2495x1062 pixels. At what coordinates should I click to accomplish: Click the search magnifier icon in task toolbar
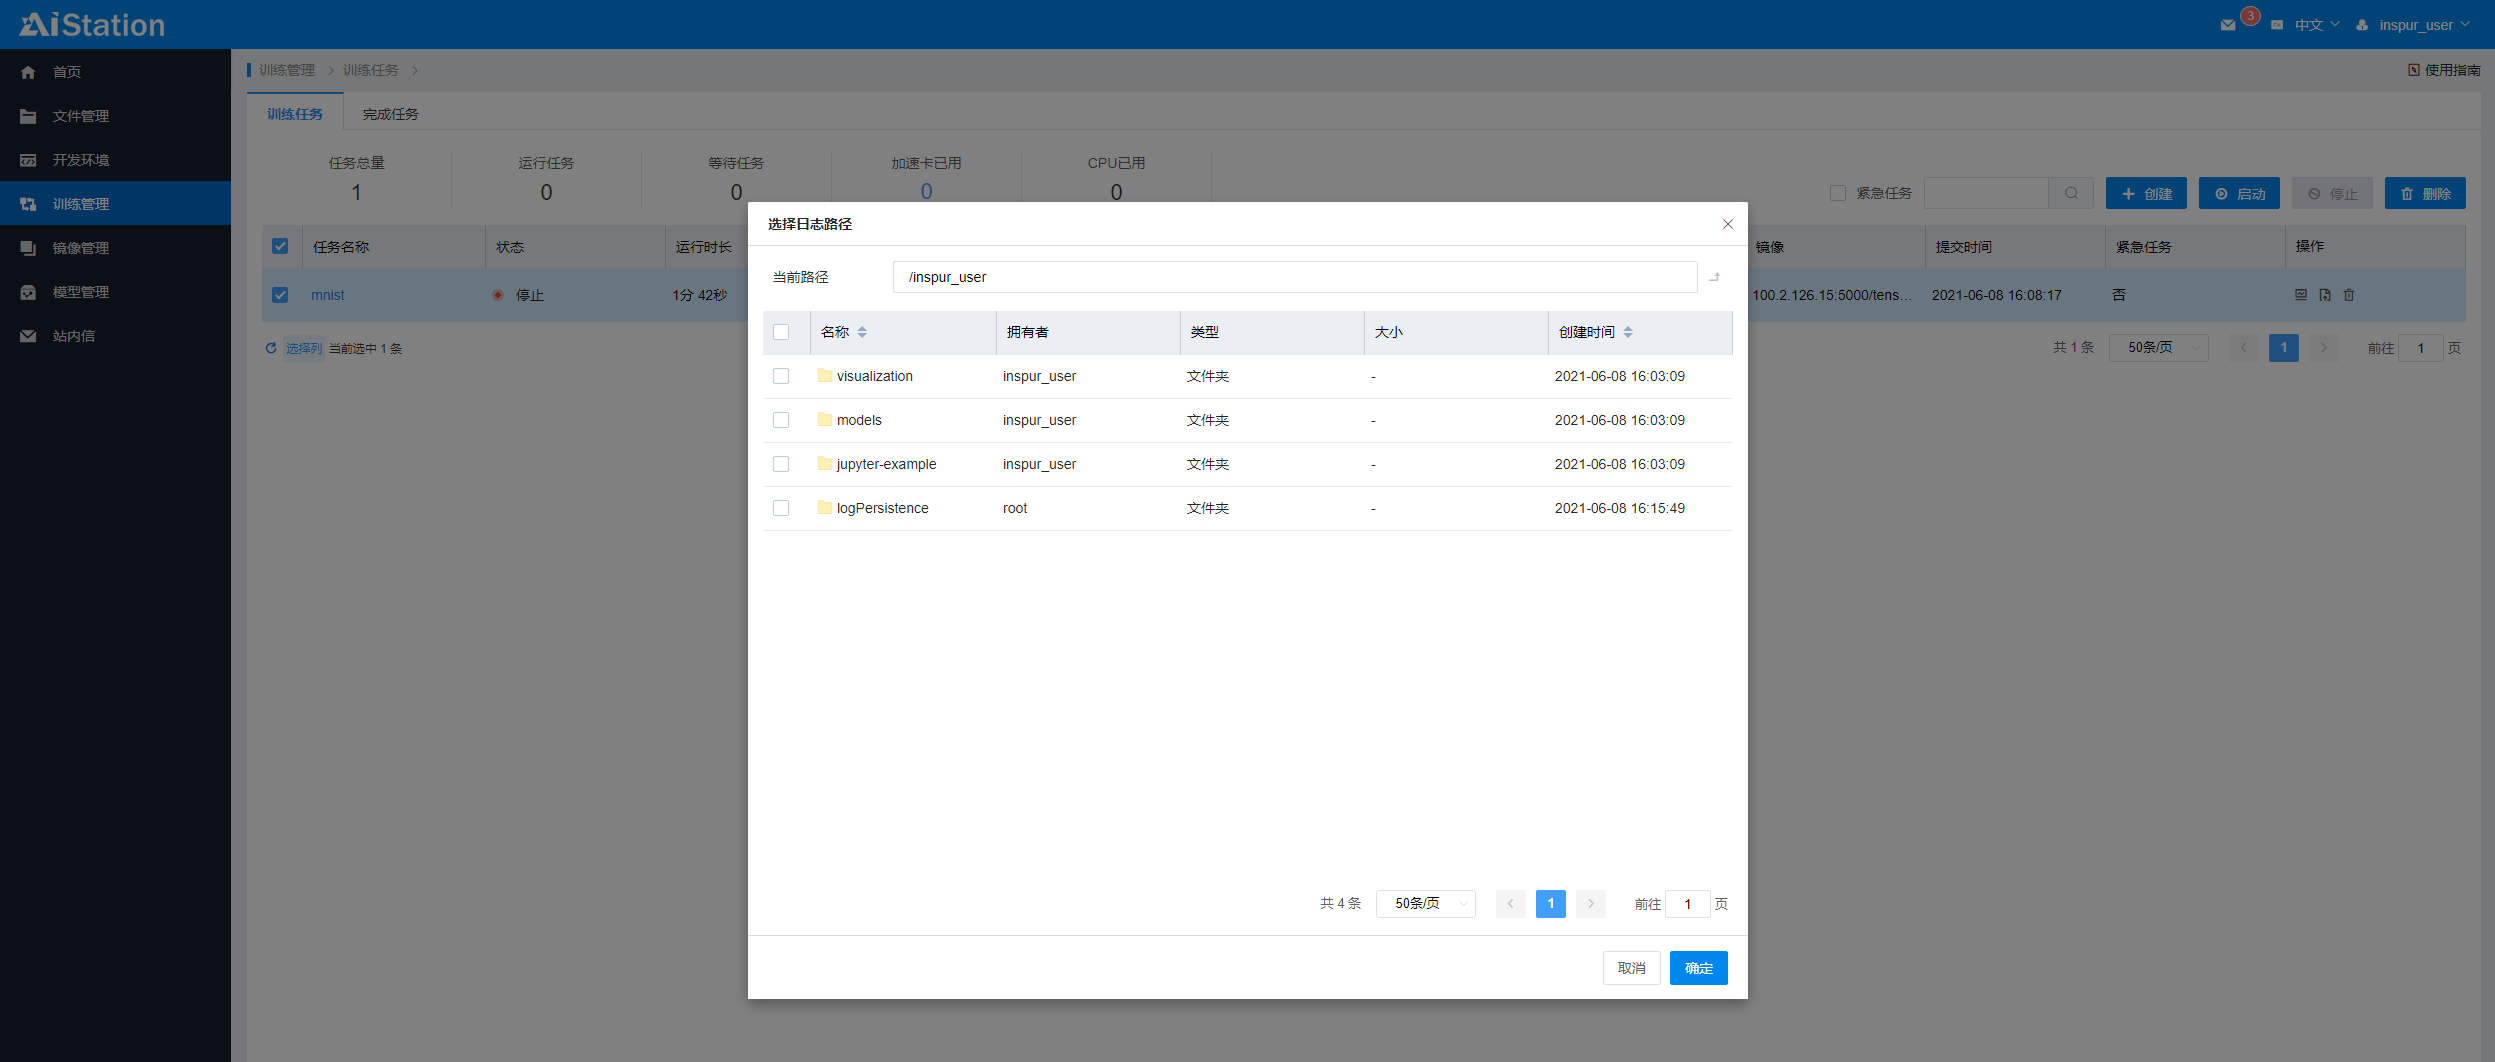pos(2071,193)
